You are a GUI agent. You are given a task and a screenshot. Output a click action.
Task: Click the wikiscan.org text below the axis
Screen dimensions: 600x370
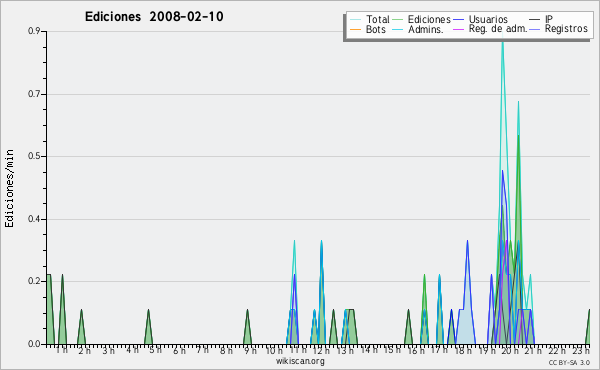300,361
